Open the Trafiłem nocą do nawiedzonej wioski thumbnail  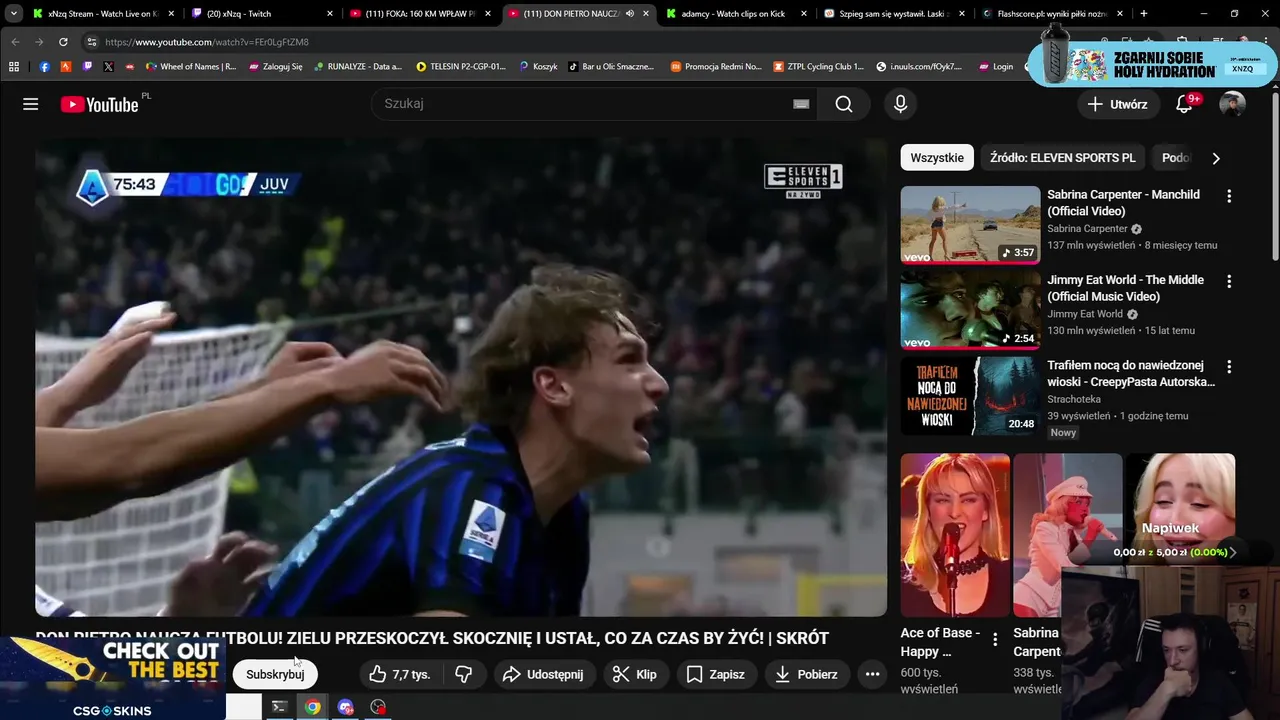970,395
